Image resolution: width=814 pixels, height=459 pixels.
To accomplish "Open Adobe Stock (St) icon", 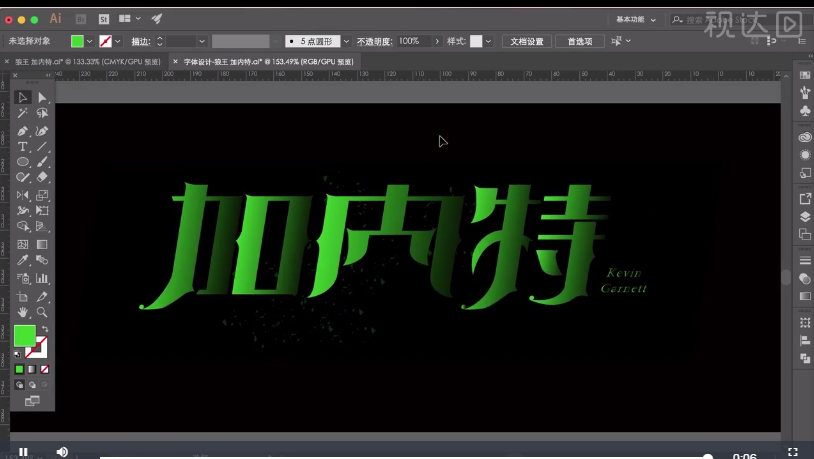I will click(x=104, y=19).
